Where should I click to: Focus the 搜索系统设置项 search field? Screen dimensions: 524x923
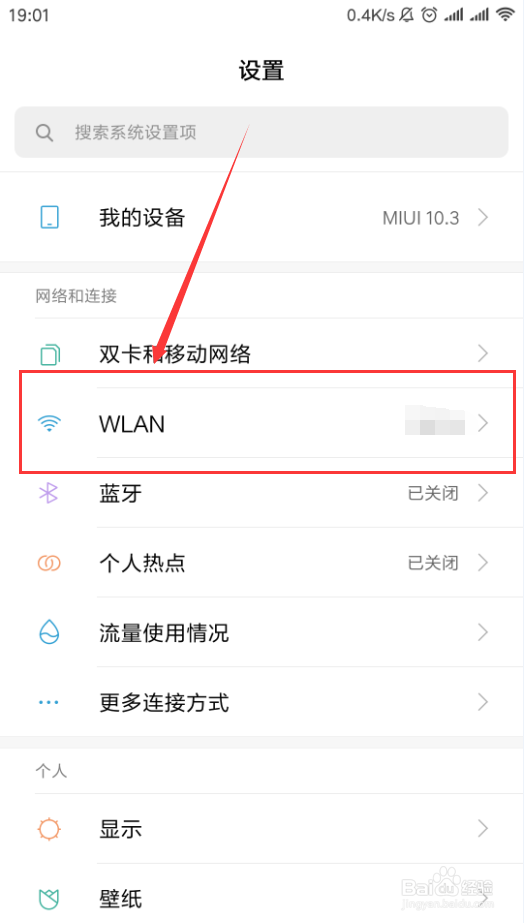[x=261, y=132]
